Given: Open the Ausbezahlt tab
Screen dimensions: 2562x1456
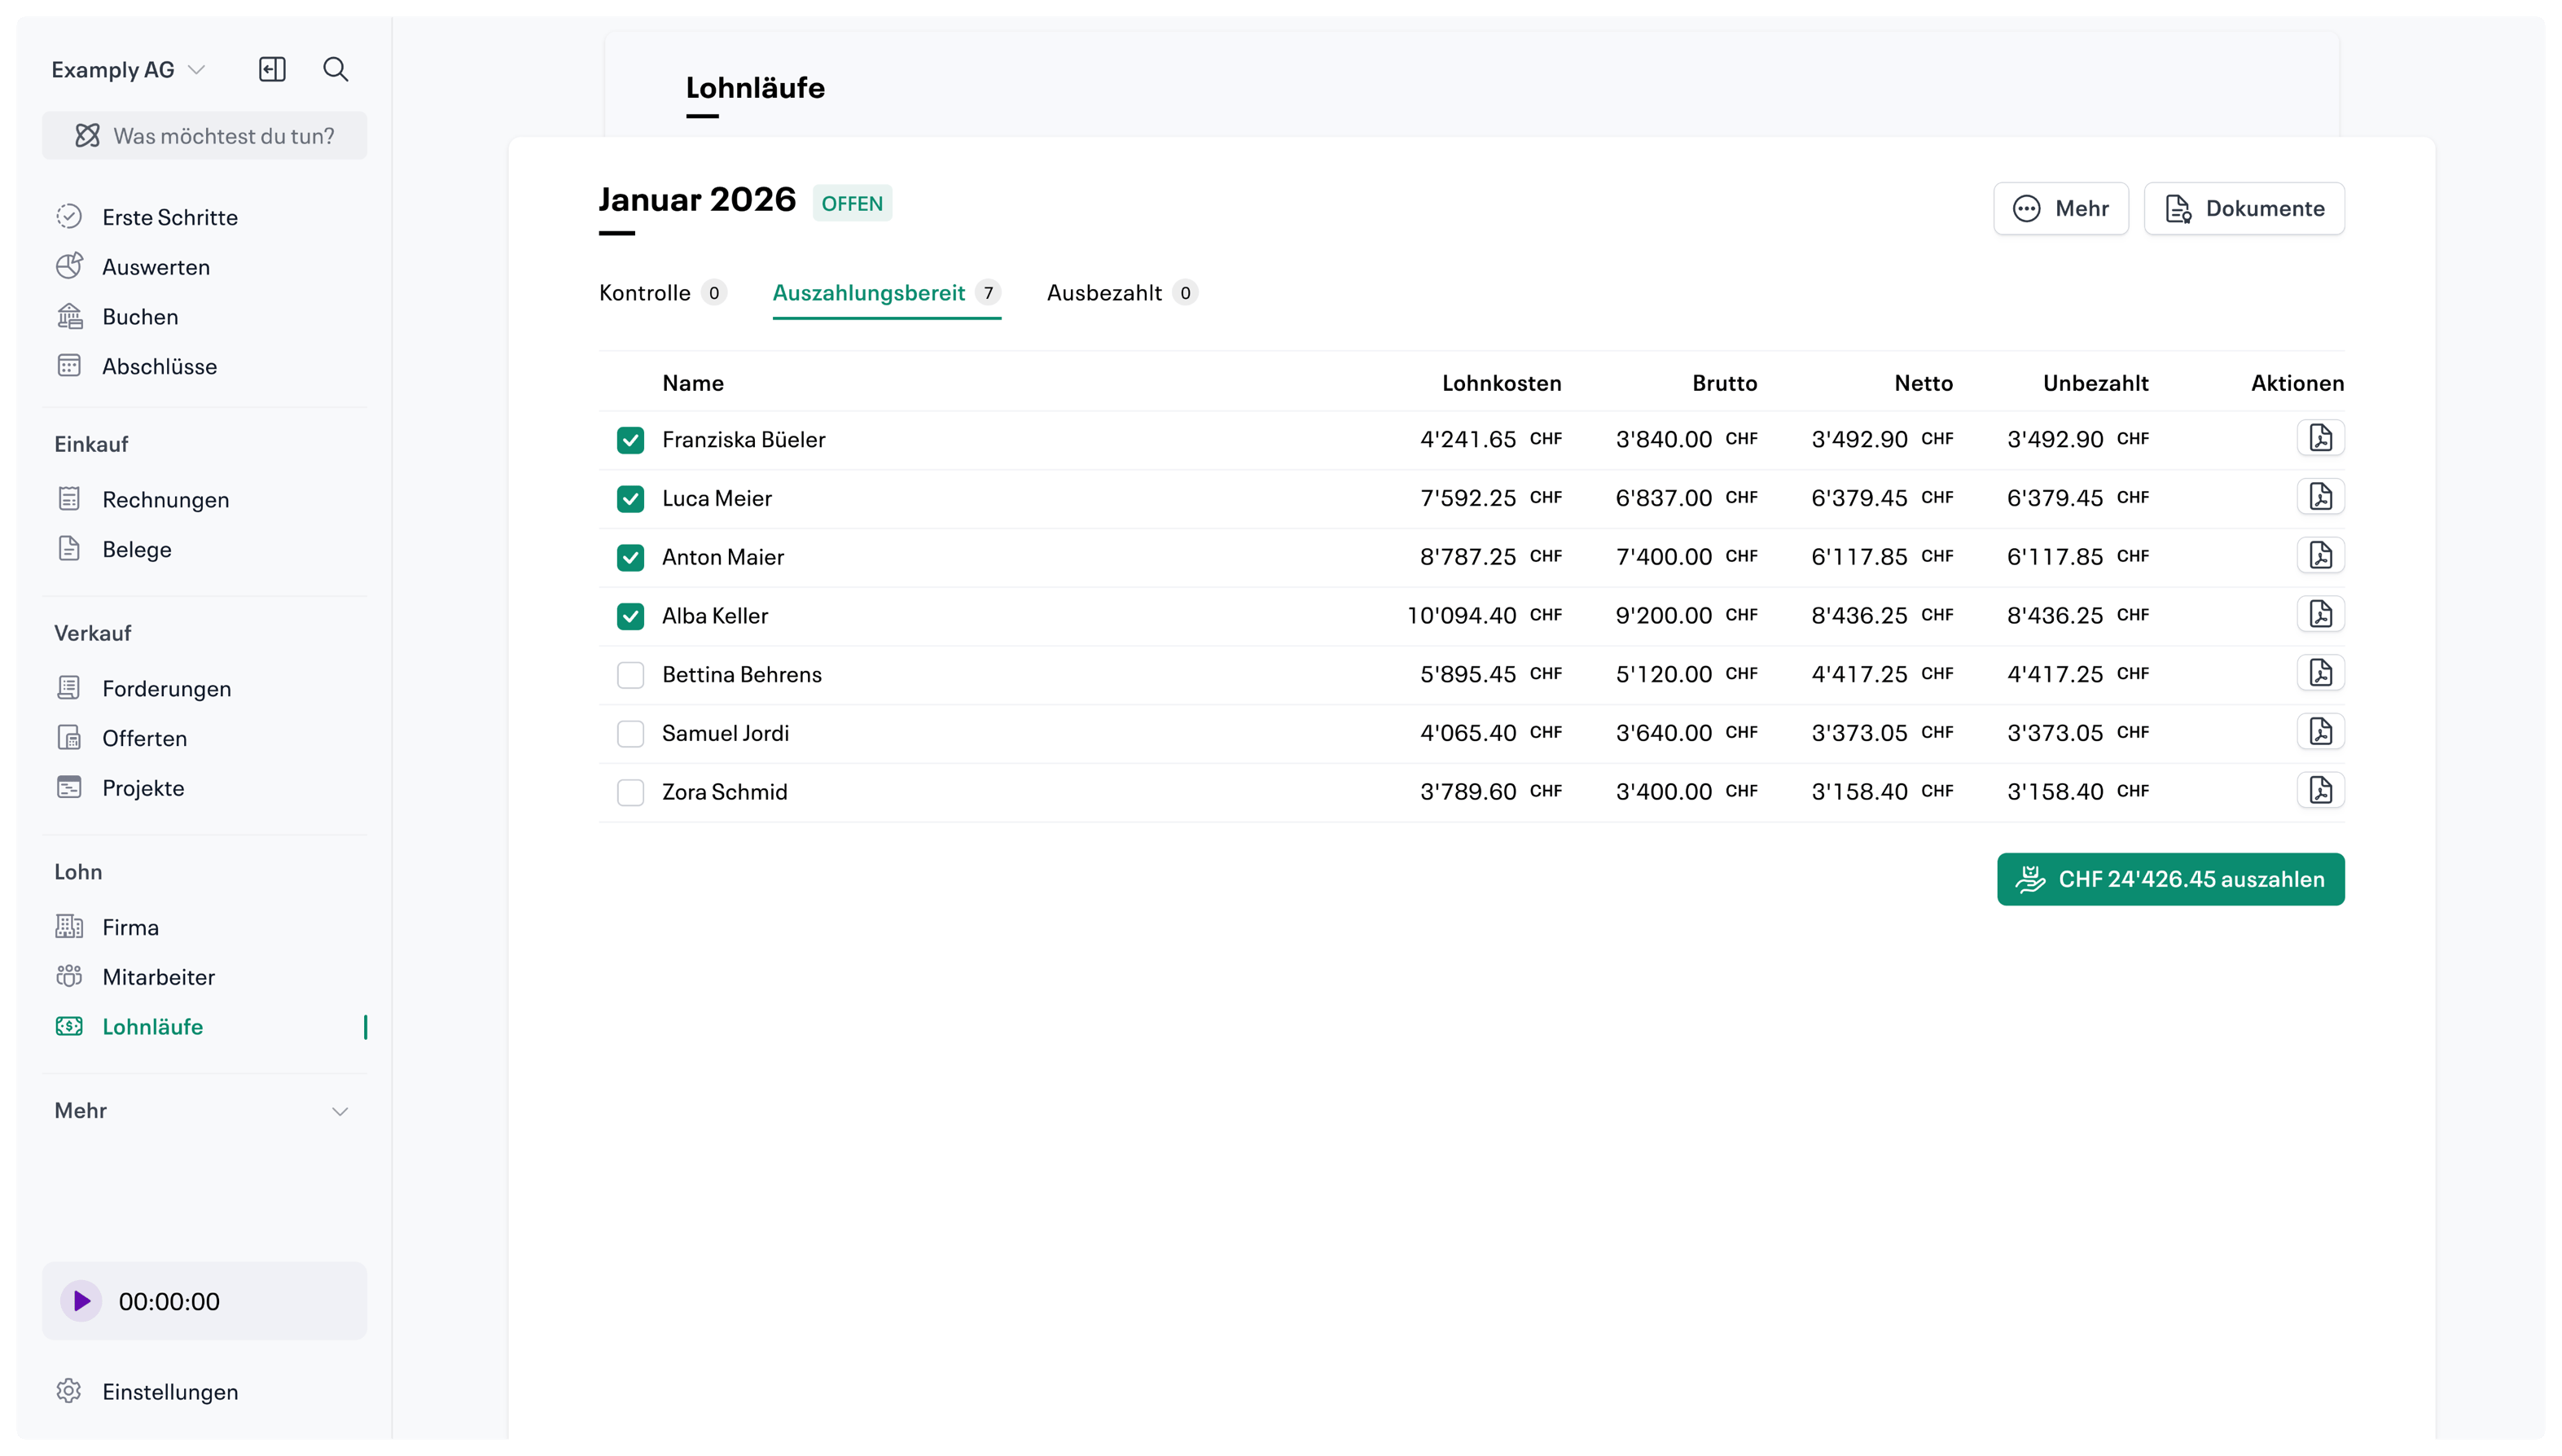Looking at the screenshot, I should 1105,293.
